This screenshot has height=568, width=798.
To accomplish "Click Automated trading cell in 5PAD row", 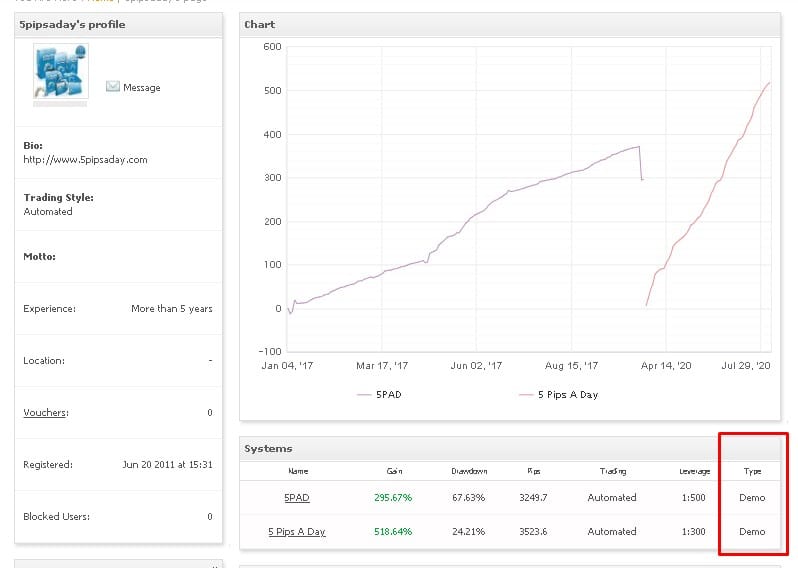I will (612, 497).
